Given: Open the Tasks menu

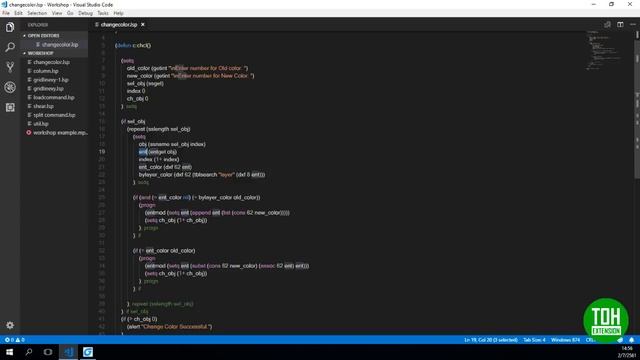Looking at the screenshot, I should (x=103, y=13).
